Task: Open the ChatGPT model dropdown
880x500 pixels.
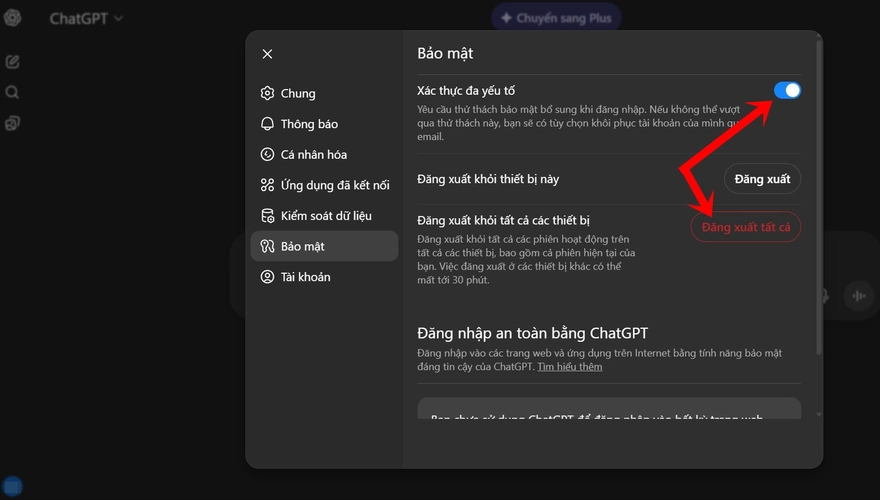Action: (86, 19)
